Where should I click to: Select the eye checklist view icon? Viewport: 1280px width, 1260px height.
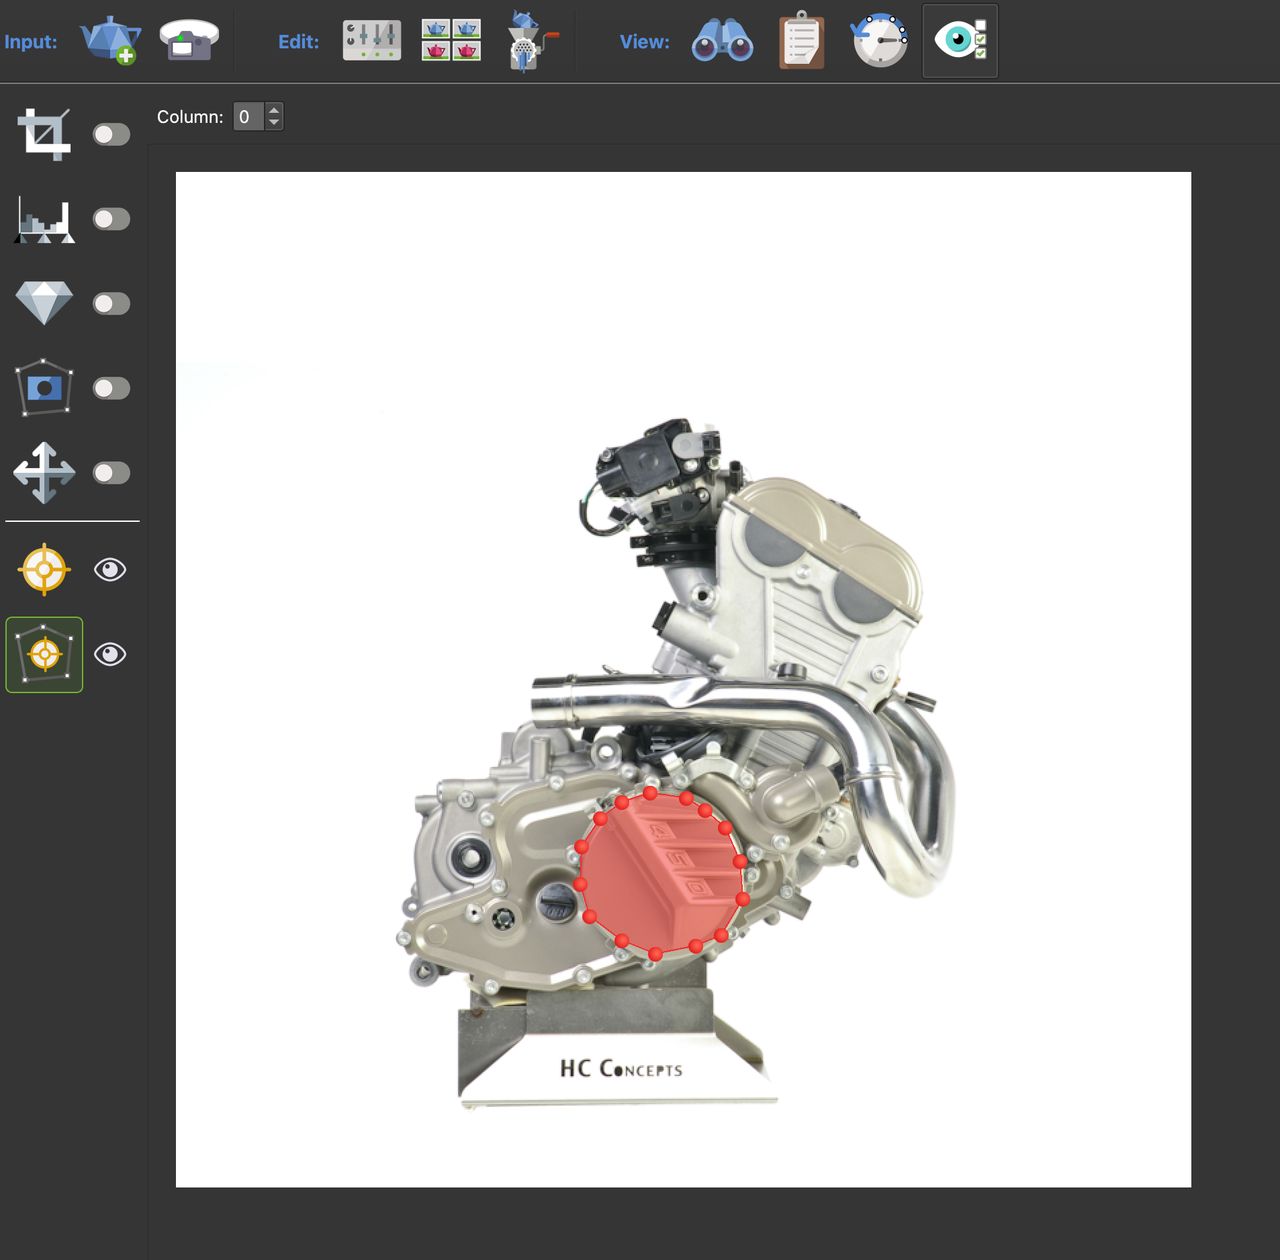pos(960,41)
